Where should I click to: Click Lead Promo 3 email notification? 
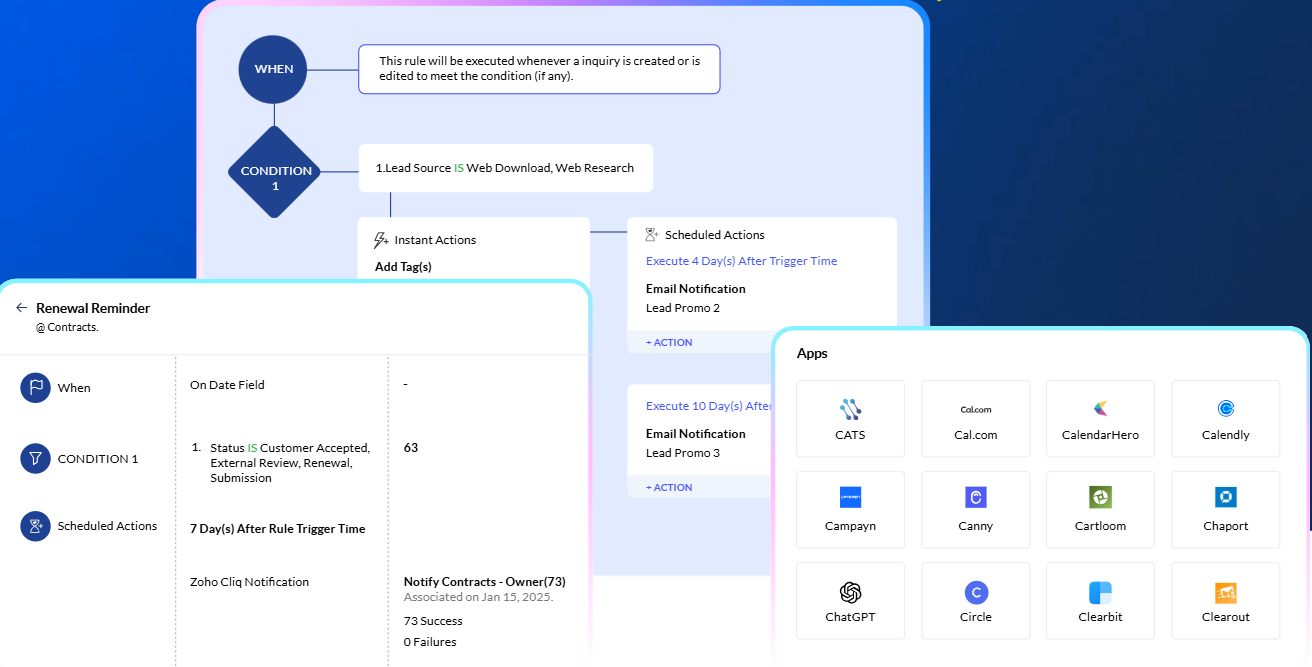click(x=683, y=453)
